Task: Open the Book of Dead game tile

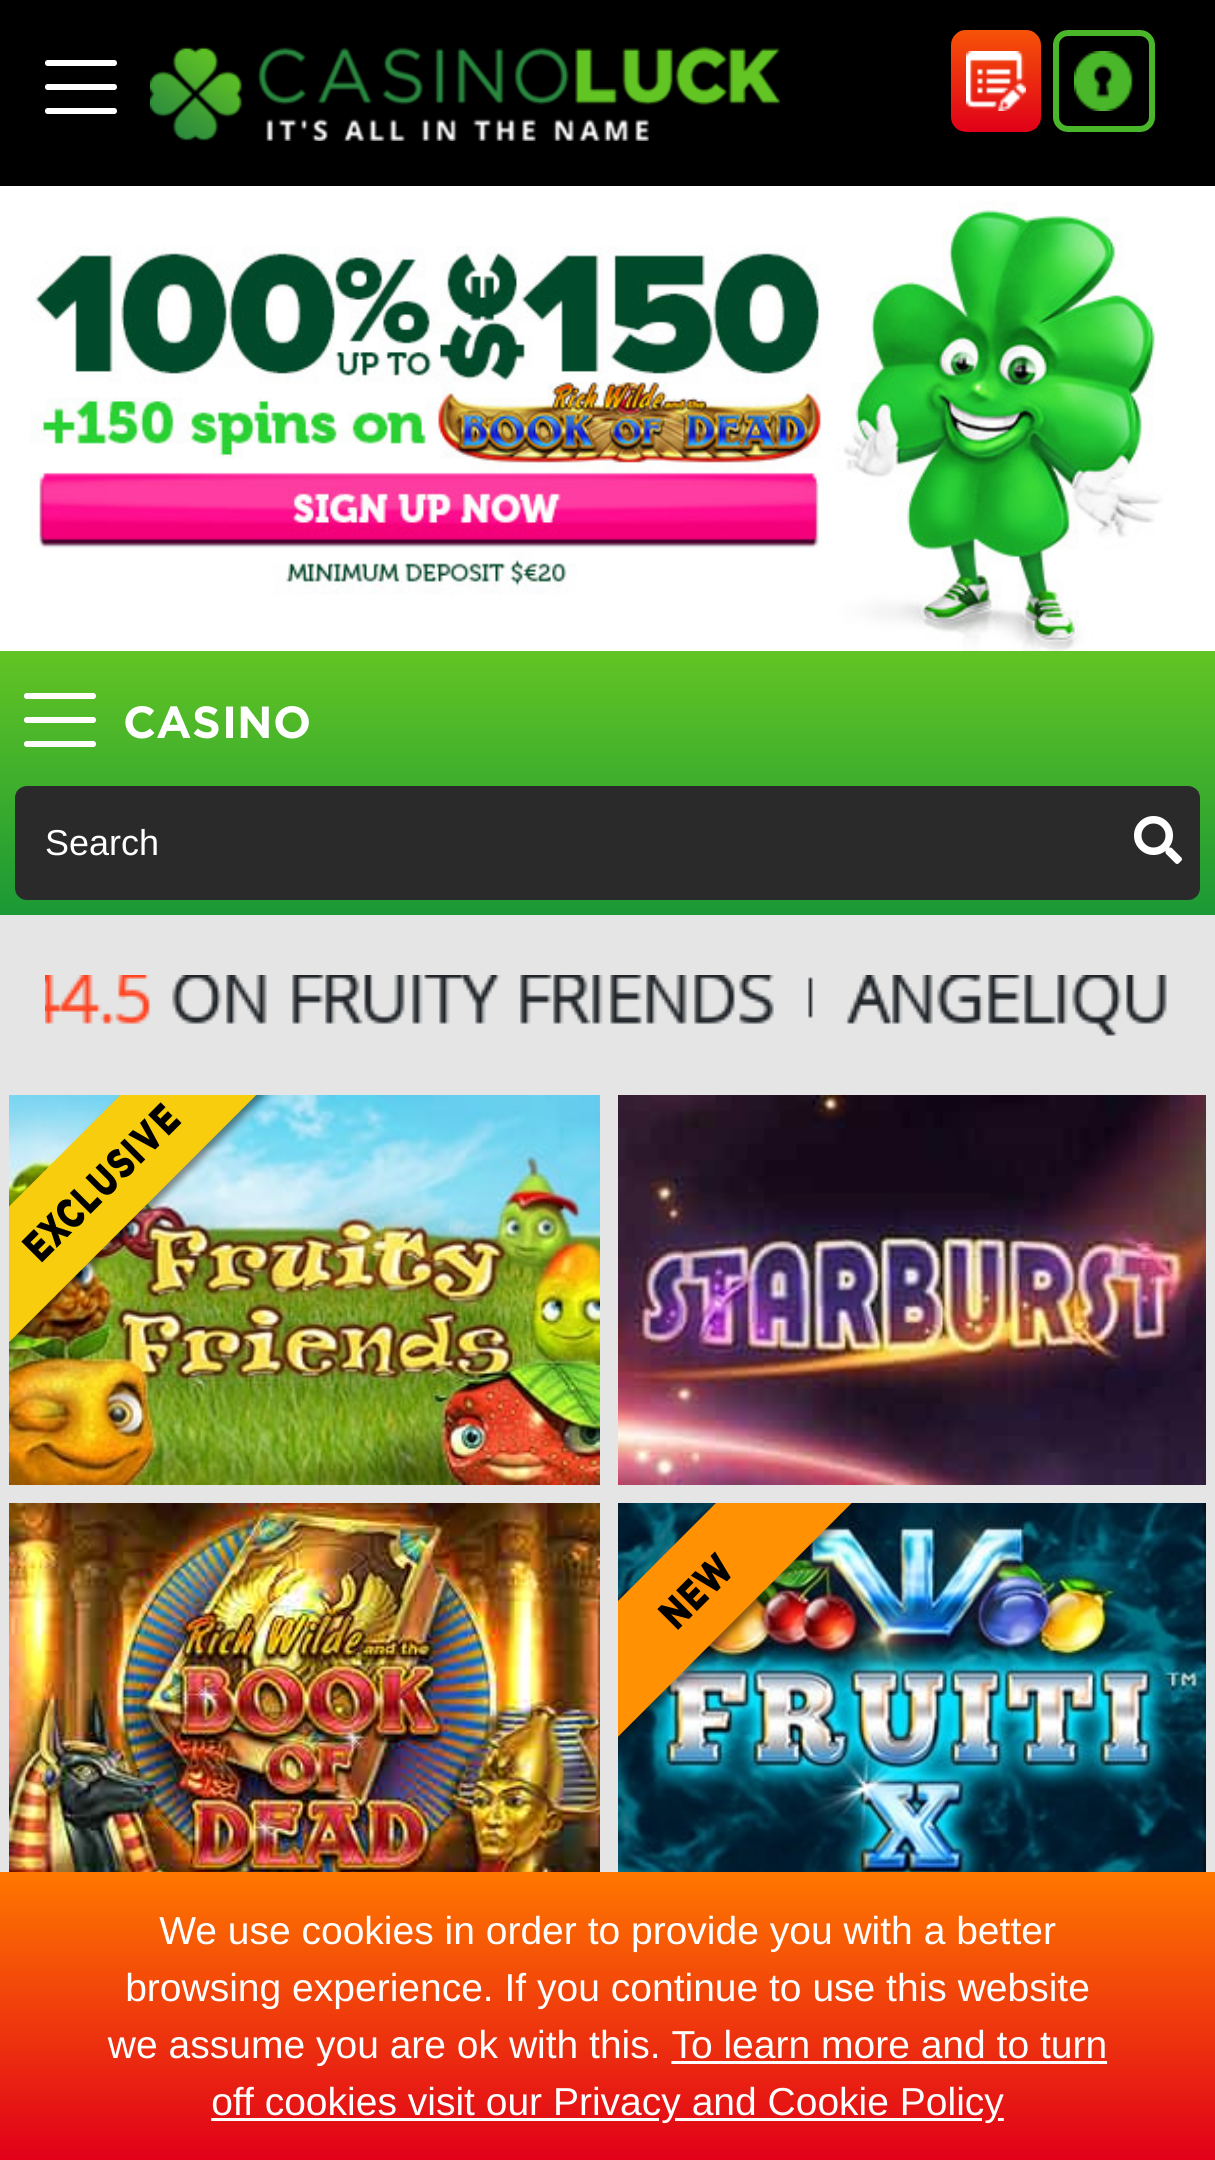Action: pyautogui.click(x=305, y=1687)
